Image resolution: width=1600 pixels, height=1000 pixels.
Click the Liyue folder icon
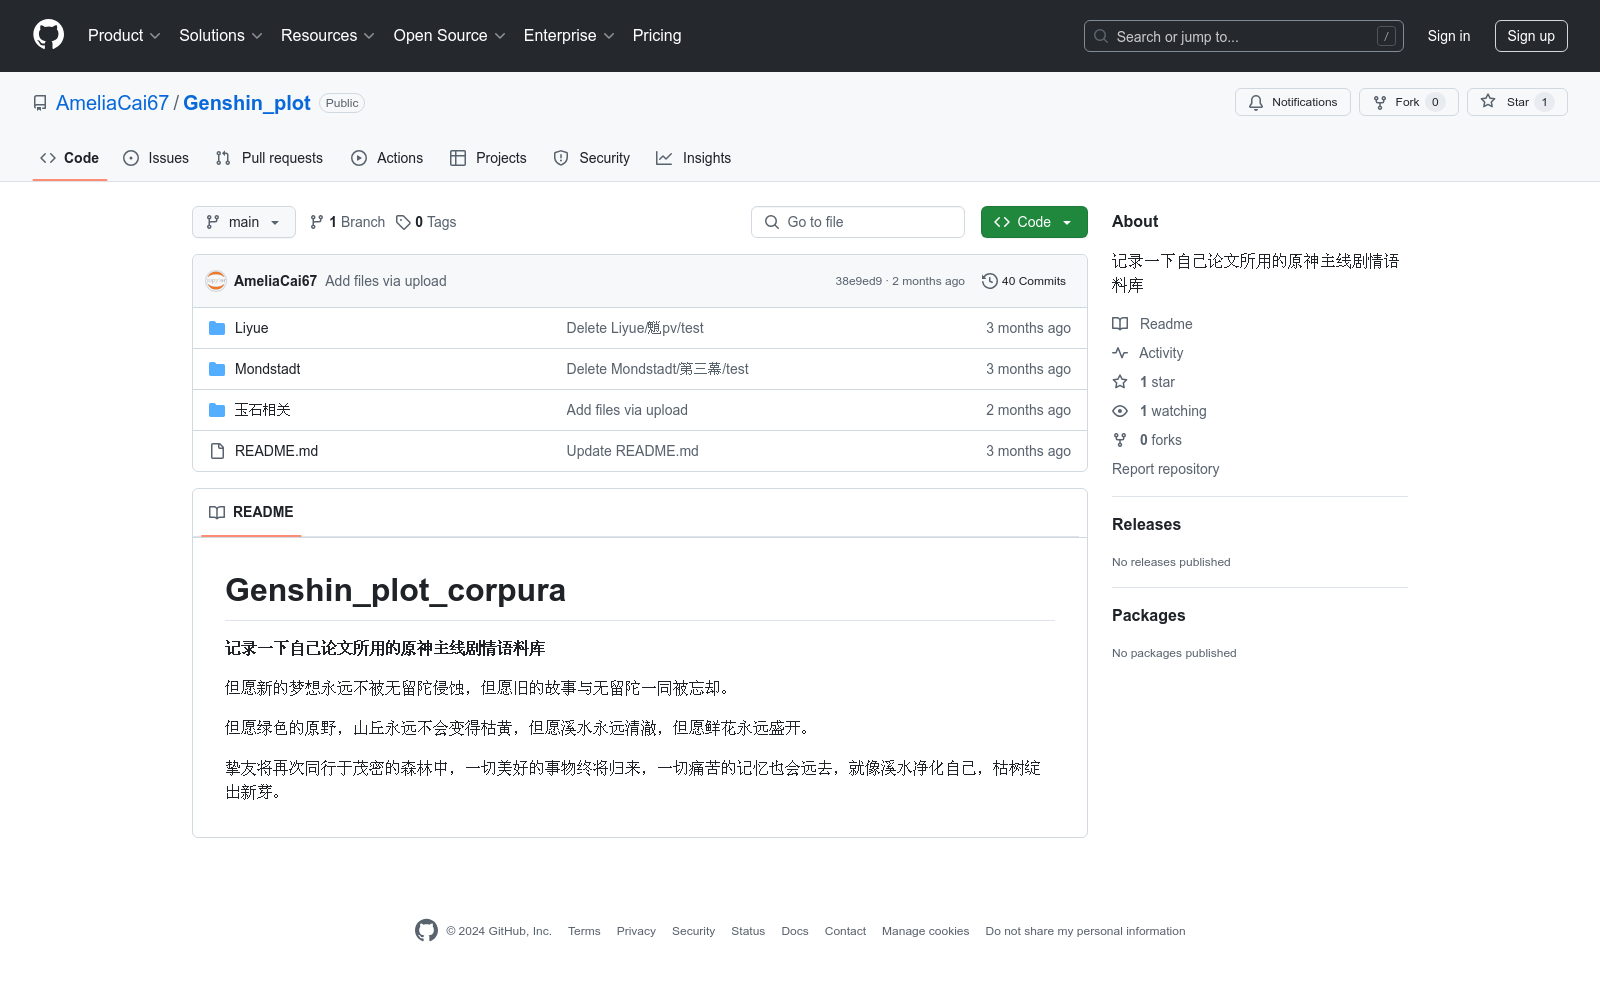(217, 328)
